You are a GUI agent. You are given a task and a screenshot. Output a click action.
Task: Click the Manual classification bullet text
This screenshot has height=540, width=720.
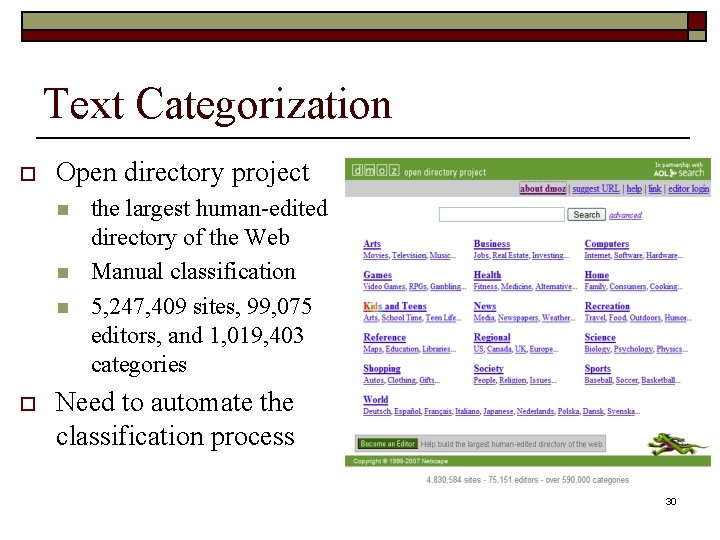point(193,272)
